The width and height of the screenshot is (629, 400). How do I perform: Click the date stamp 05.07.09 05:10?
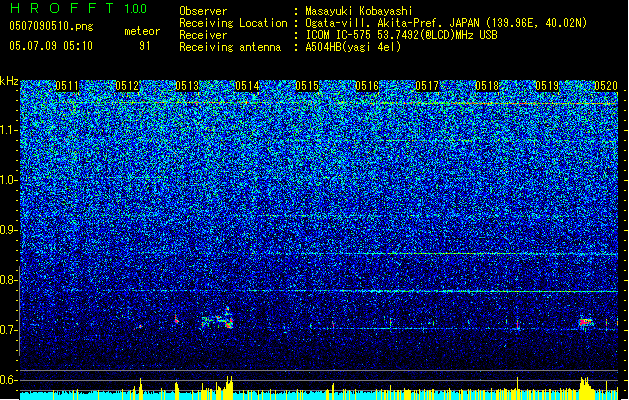(51, 46)
